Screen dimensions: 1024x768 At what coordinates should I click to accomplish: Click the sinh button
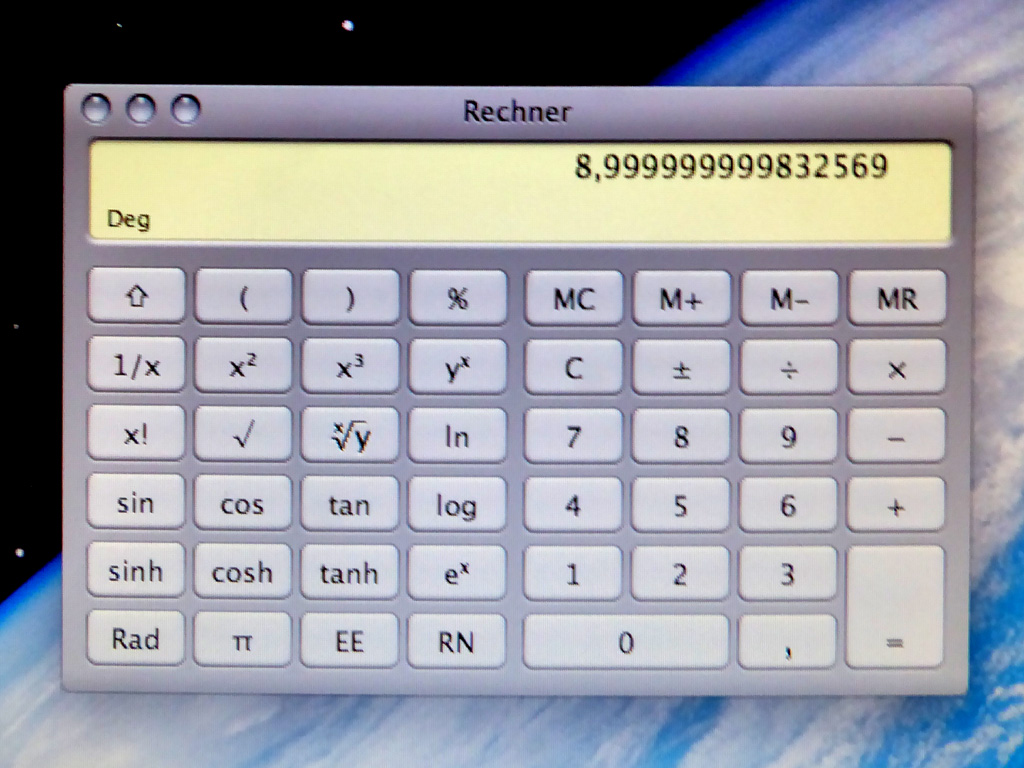click(135, 570)
